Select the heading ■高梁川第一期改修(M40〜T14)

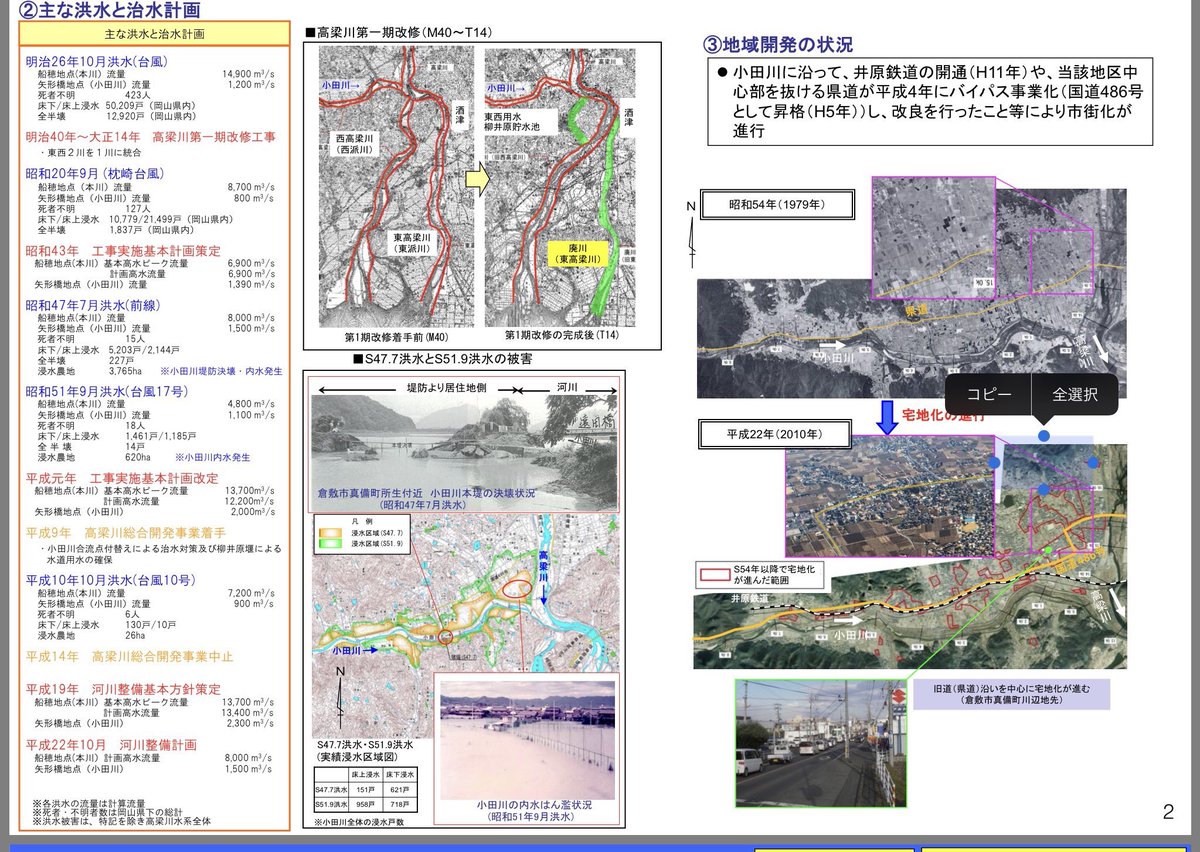pyautogui.click(x=399, y=32)
